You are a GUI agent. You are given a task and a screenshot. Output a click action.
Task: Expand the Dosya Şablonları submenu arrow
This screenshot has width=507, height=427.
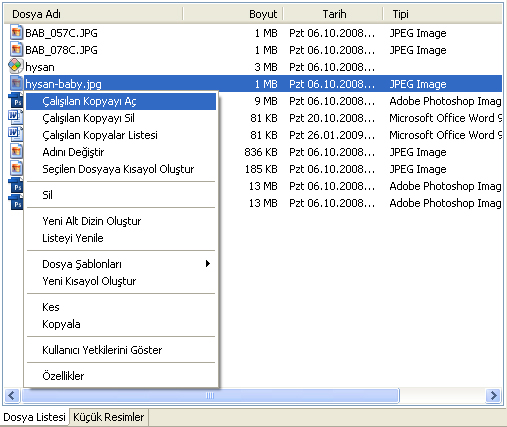[208, 264]
